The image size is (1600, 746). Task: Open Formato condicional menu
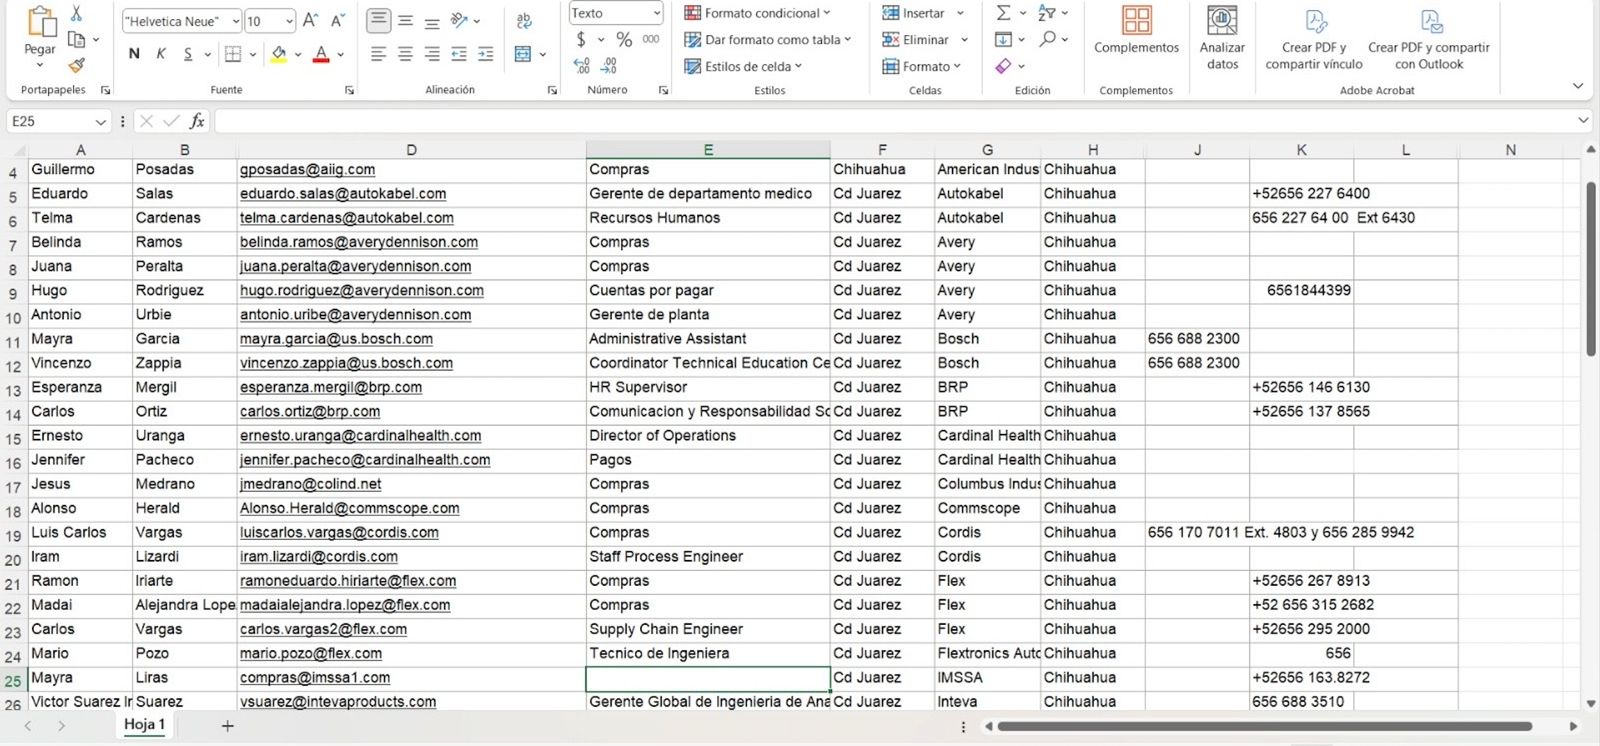(758, 13)
